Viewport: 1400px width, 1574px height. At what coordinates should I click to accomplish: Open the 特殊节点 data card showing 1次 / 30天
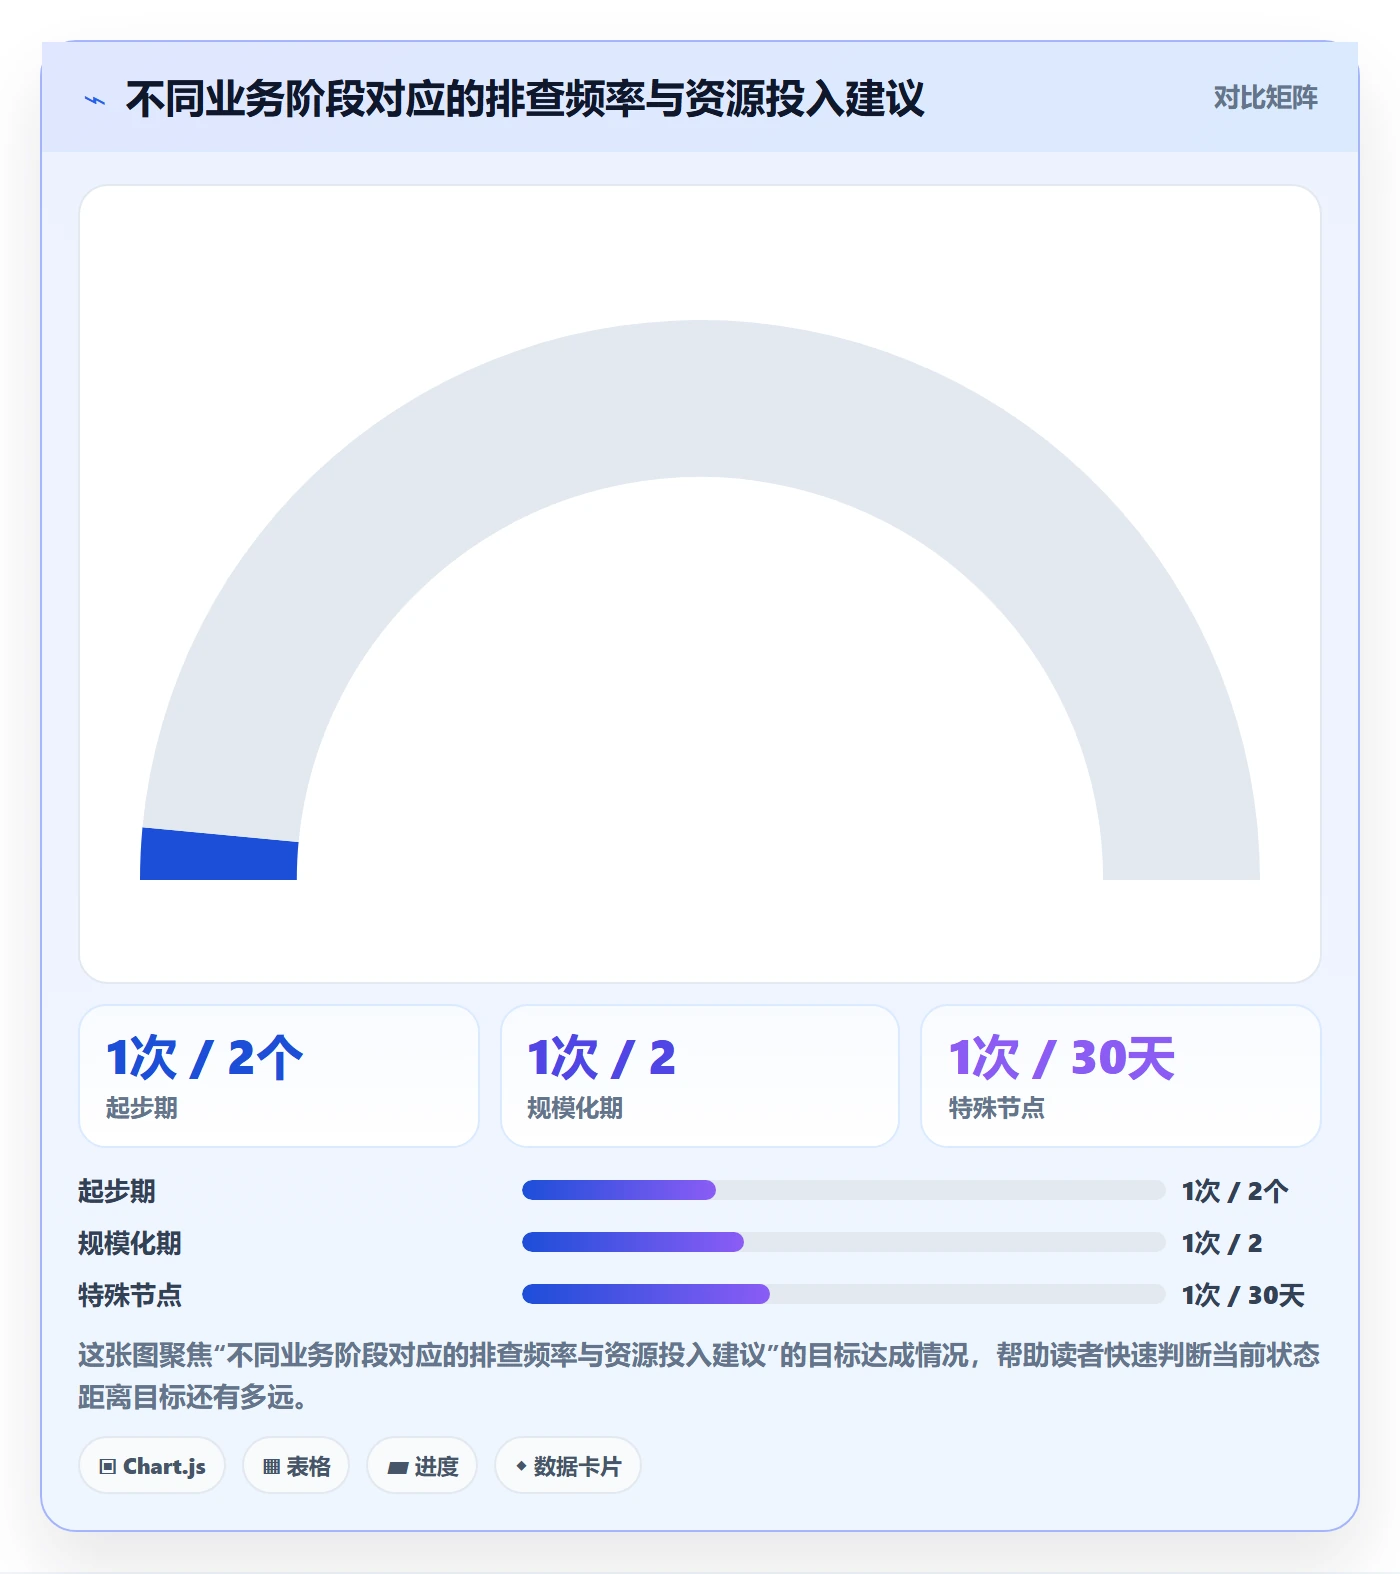point(1121,1076)
